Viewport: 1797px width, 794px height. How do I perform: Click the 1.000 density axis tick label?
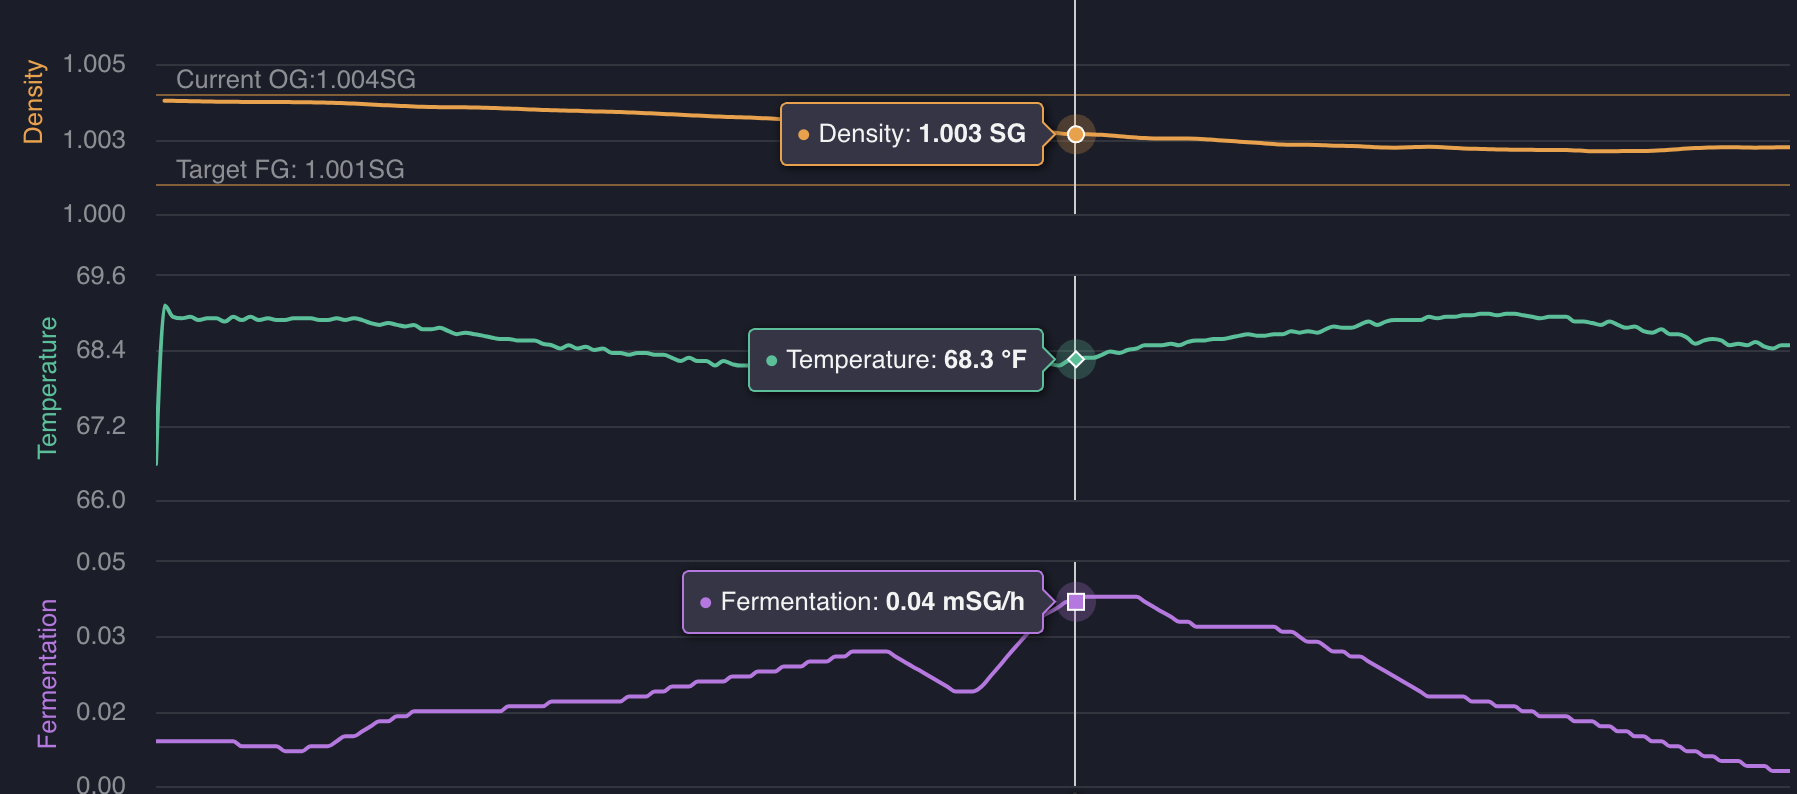(x=94, y=214)
